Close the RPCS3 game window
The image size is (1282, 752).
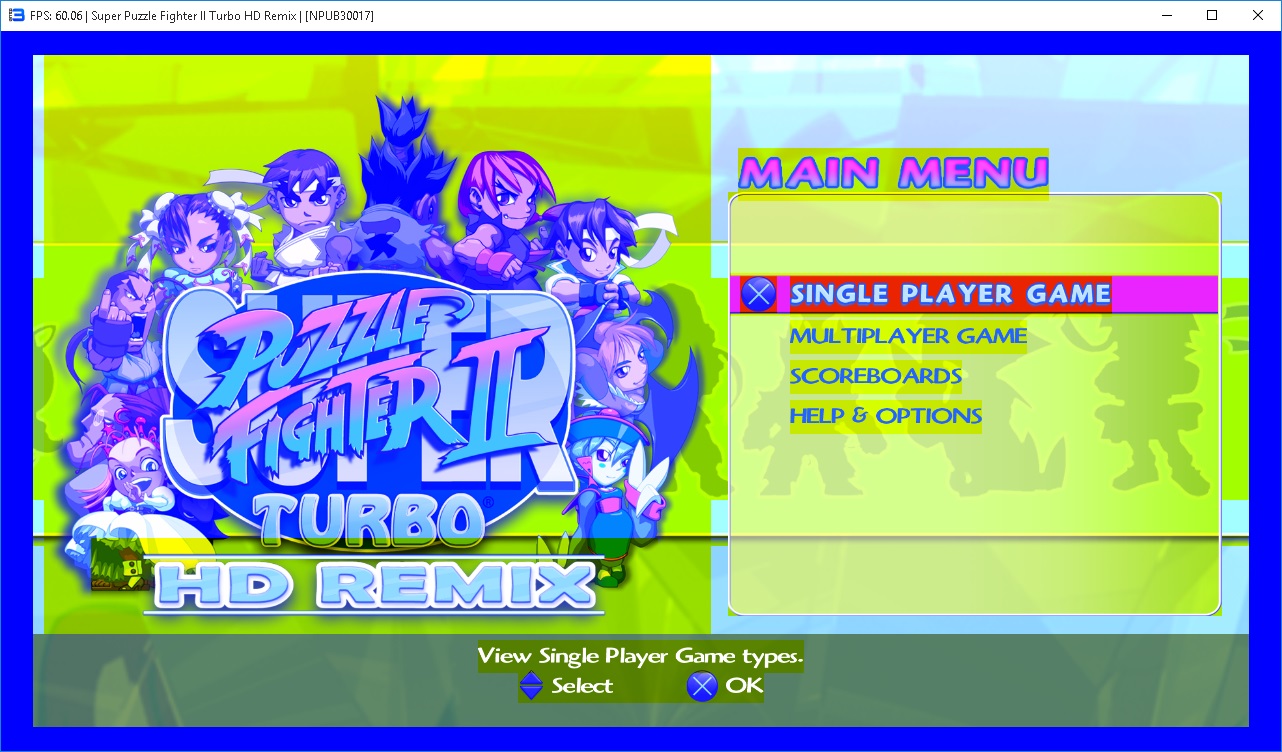[1258, 15]
